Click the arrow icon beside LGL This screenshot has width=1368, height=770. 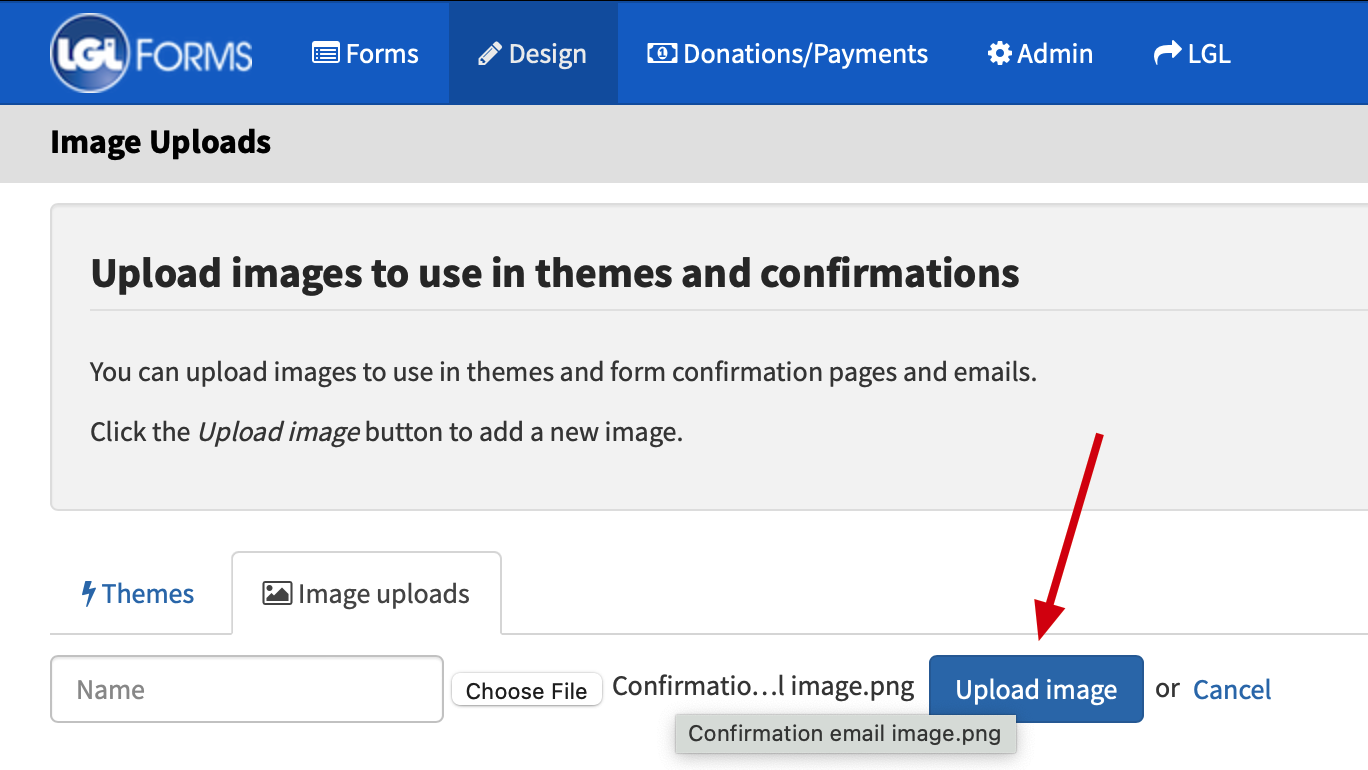pyautogui.click(x=1167, y=53)
